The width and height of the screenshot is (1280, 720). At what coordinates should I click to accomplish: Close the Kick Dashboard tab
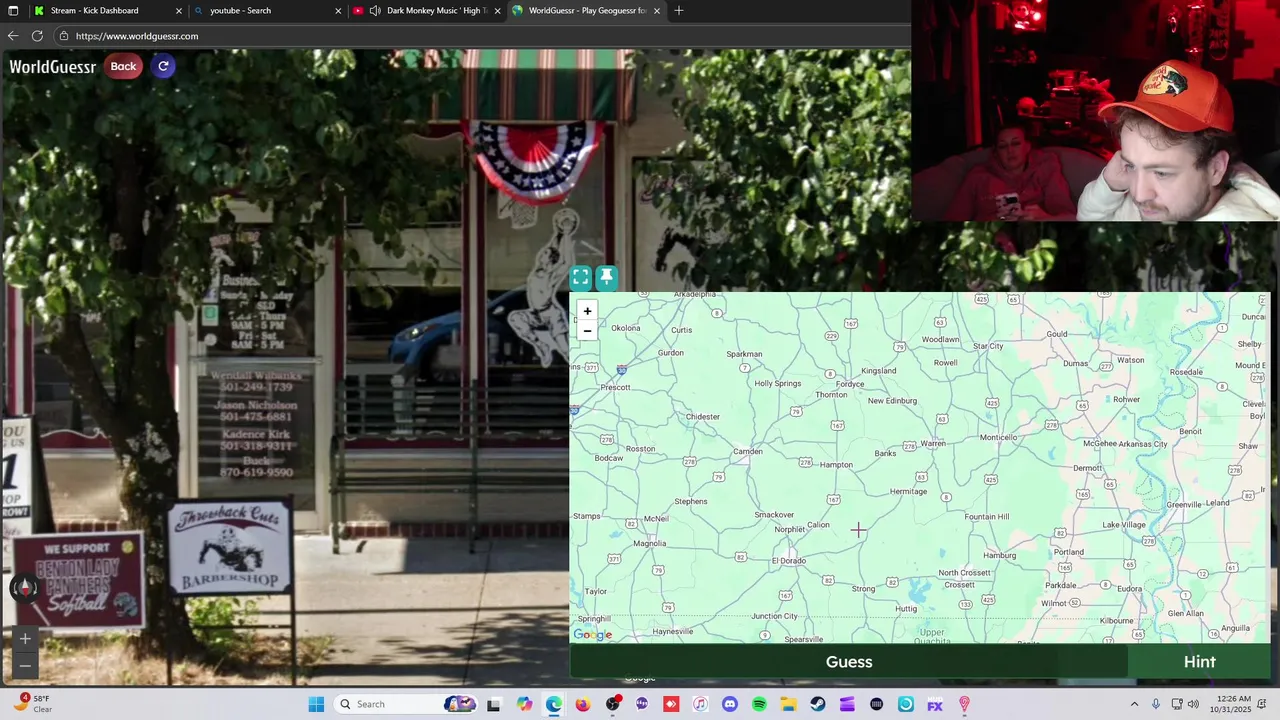pyautogui.click(x=179, y=11)
